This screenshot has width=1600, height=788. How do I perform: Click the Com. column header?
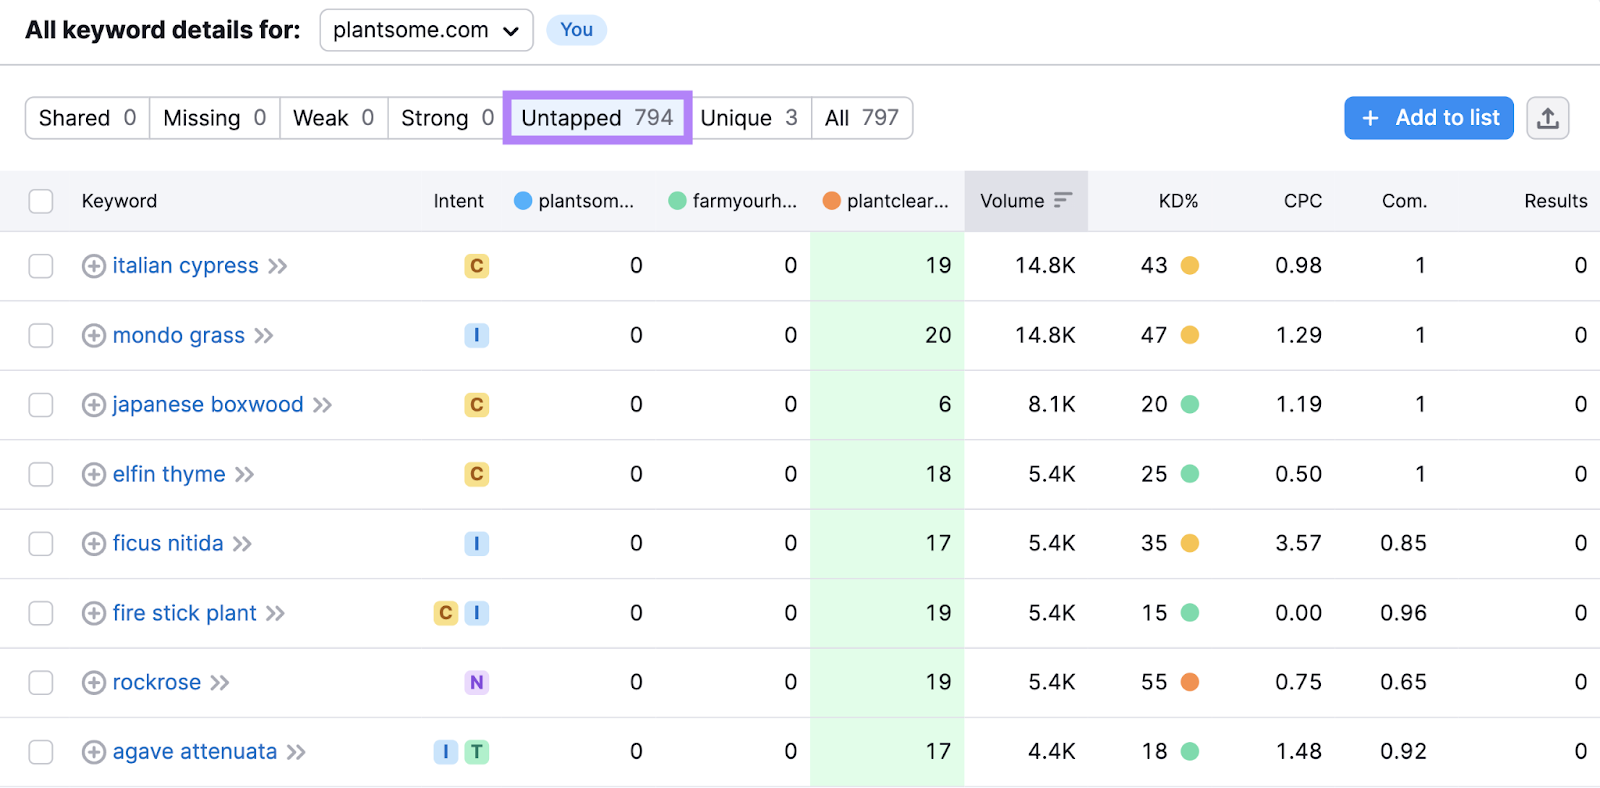(1404, 201)
